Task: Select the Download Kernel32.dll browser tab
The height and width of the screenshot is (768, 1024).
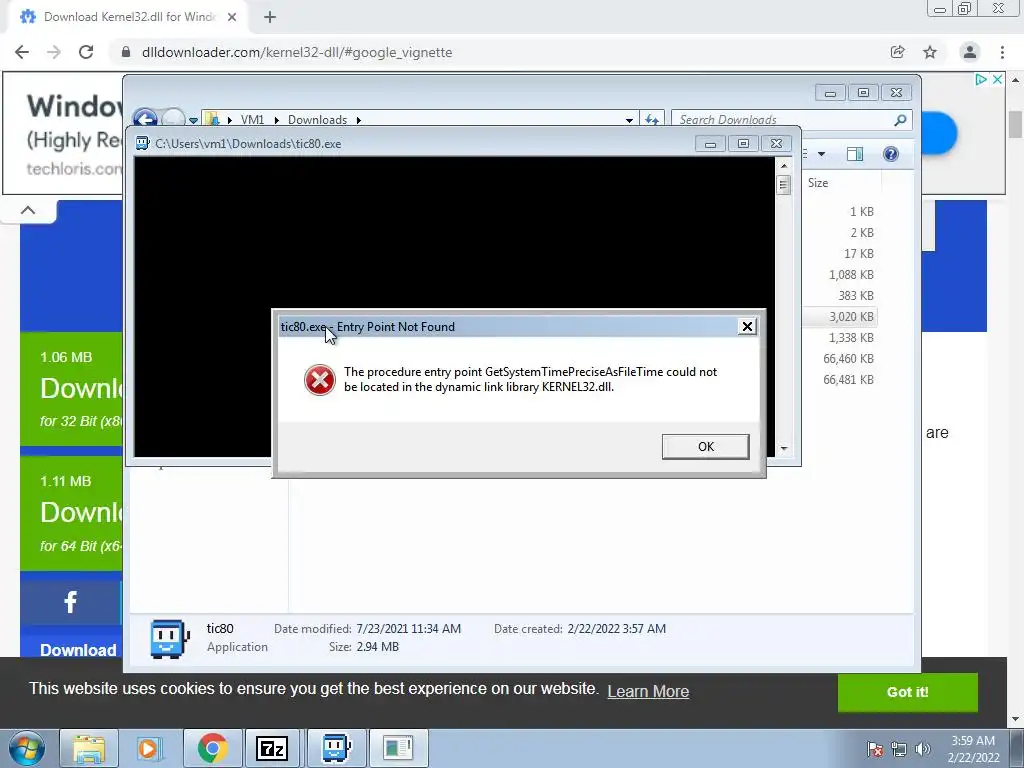Action: (129, 17)
